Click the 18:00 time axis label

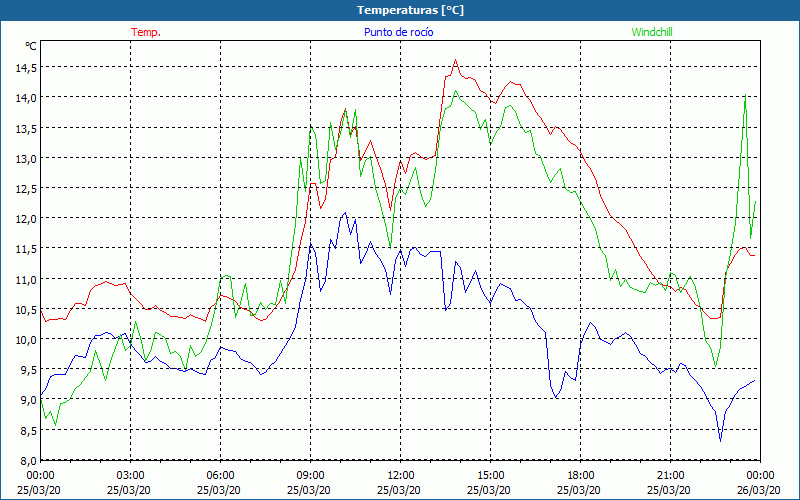(x=581, y=476)
